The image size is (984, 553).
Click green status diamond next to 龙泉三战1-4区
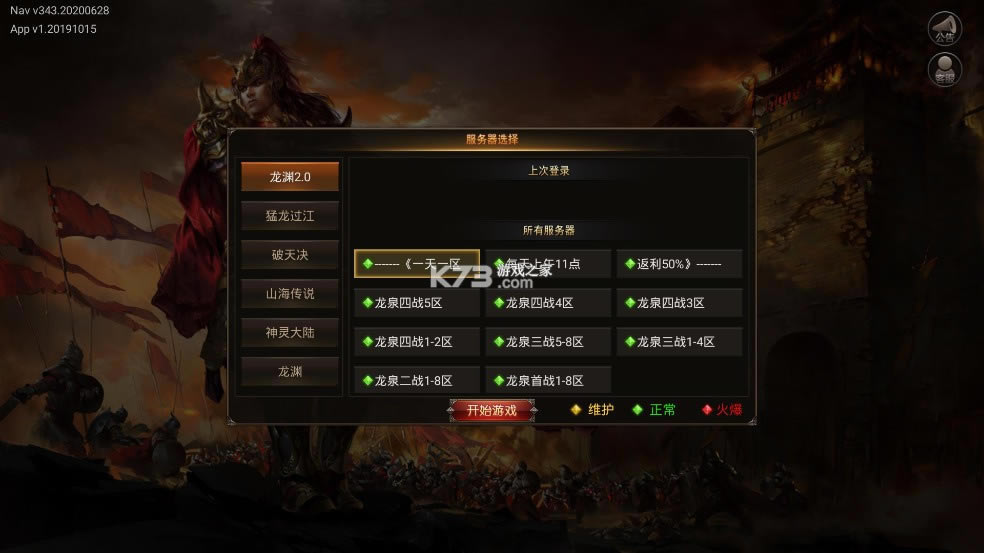click(630, 341)
